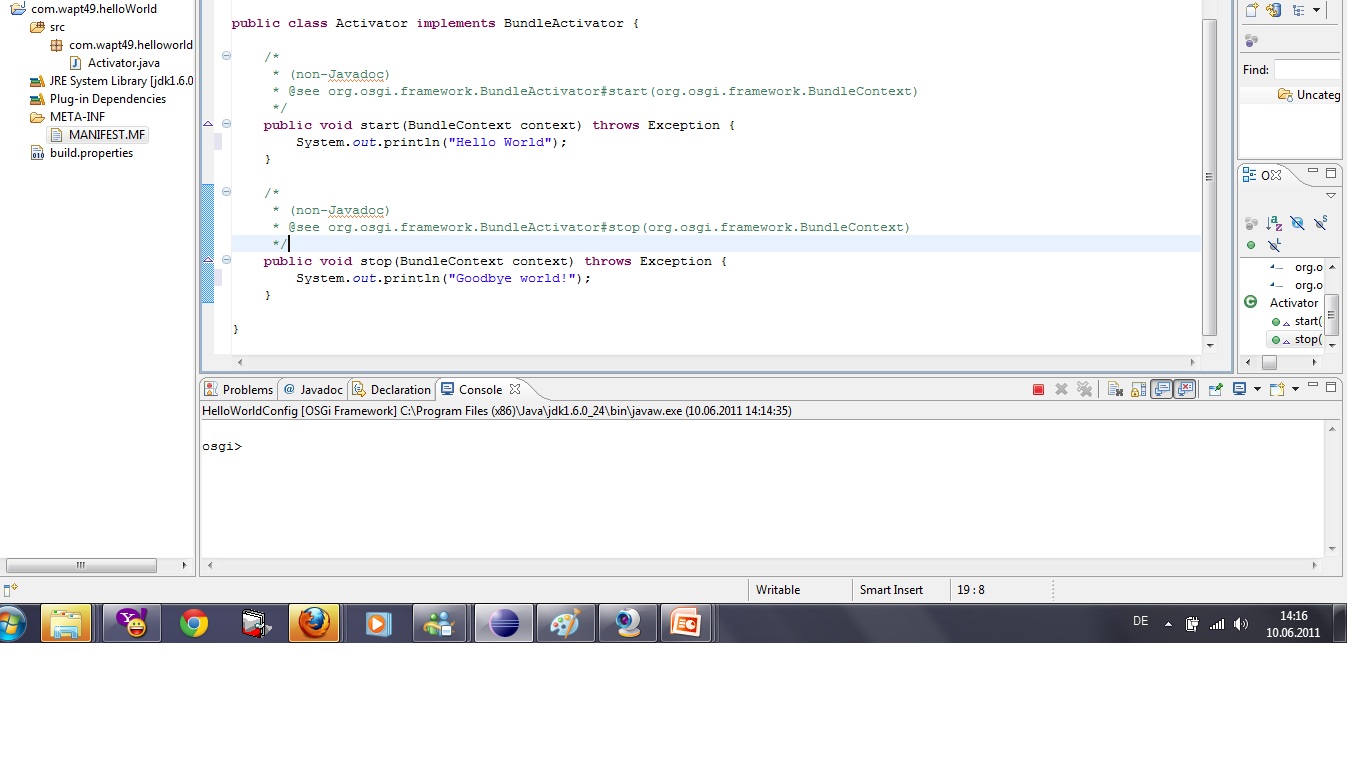Open the Open Console dropdown arrow
Screen dimensions: 1366x768
pyautogui.click(x=1295, y=390)
